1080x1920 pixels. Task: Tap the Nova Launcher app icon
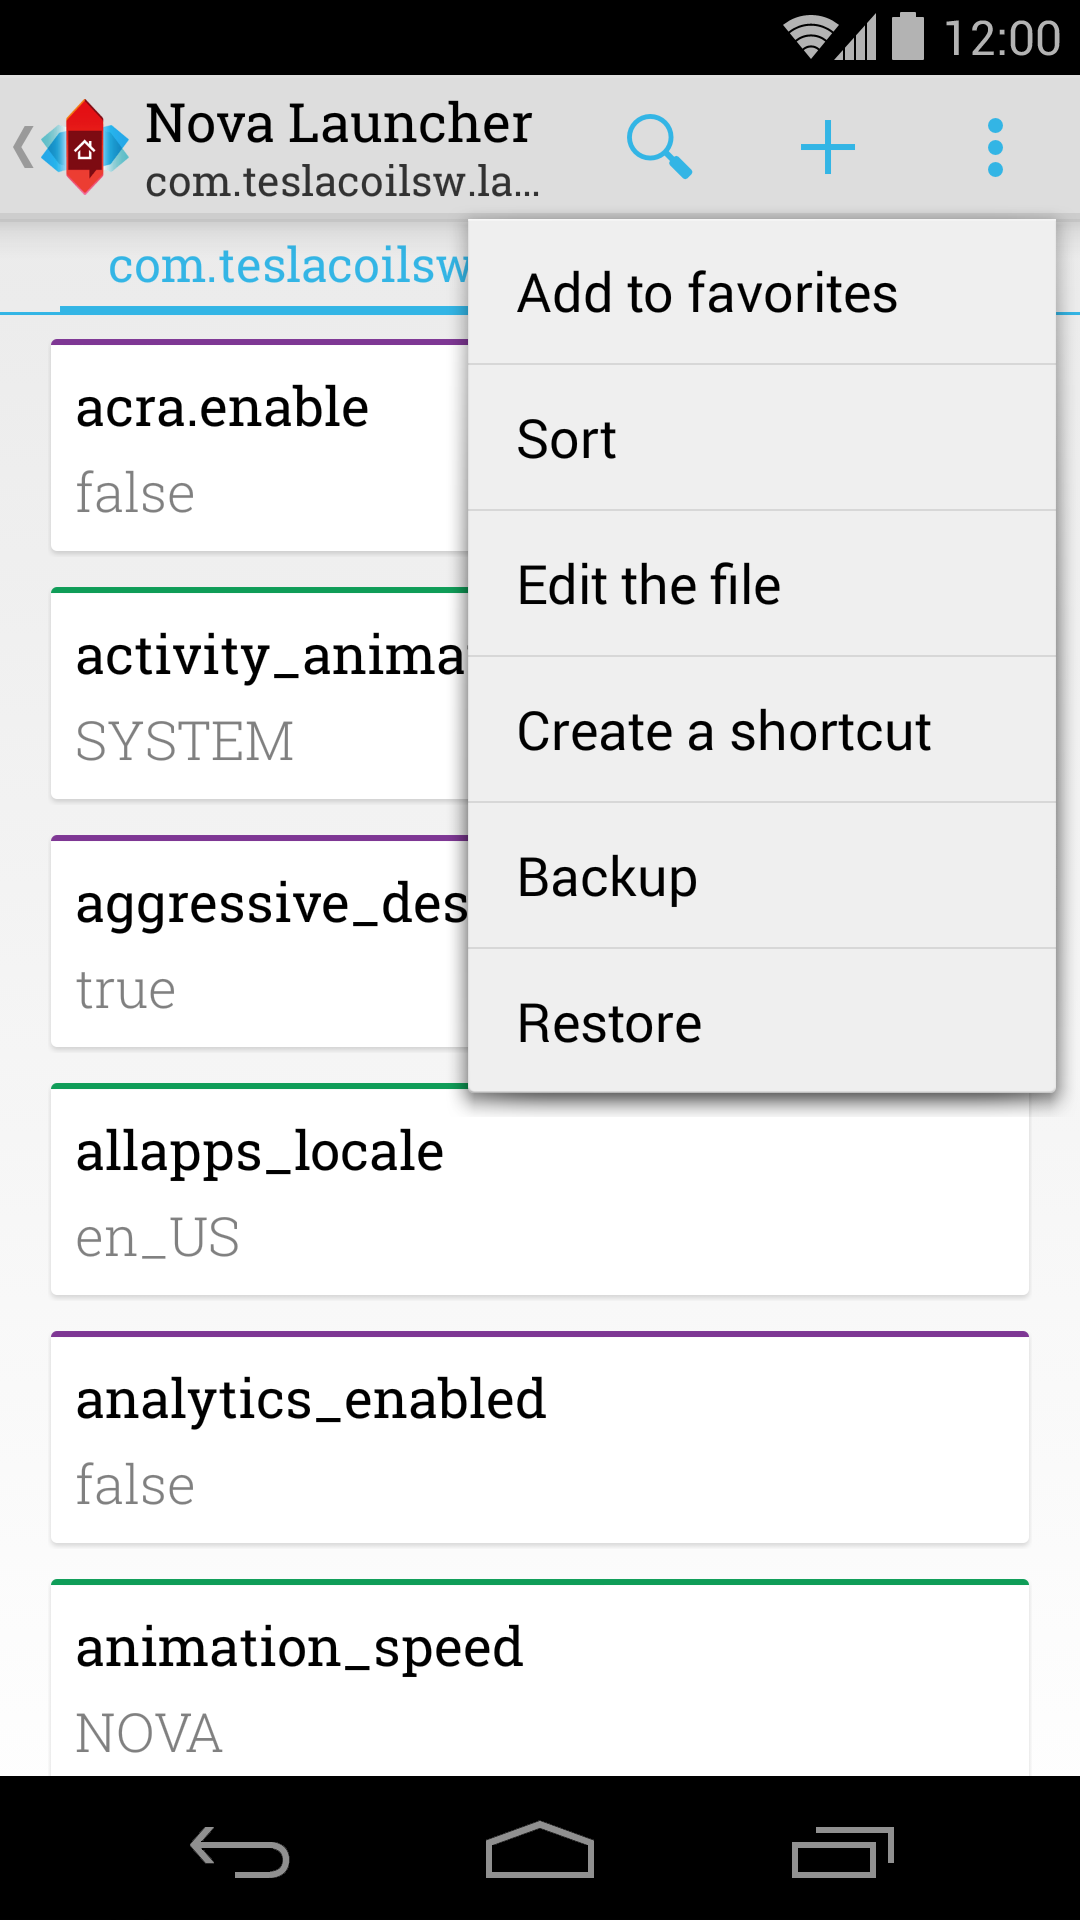click(x=85, y=147)
